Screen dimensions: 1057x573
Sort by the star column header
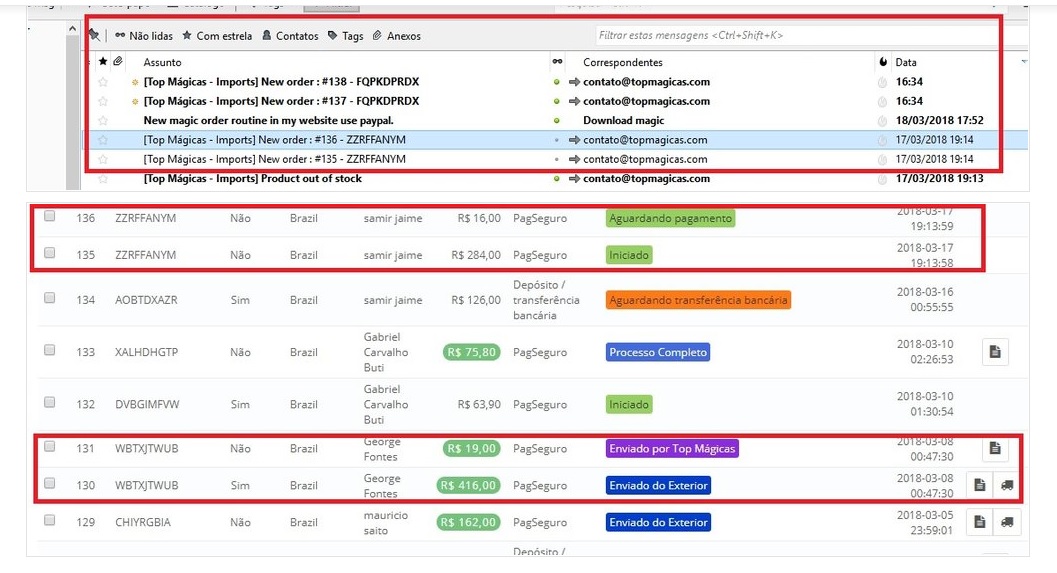103,61
